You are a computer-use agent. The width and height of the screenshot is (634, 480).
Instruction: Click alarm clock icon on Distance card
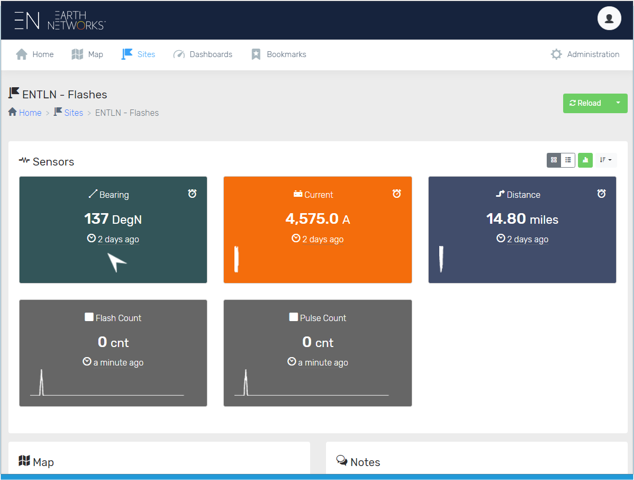click(x=601, y=194)
